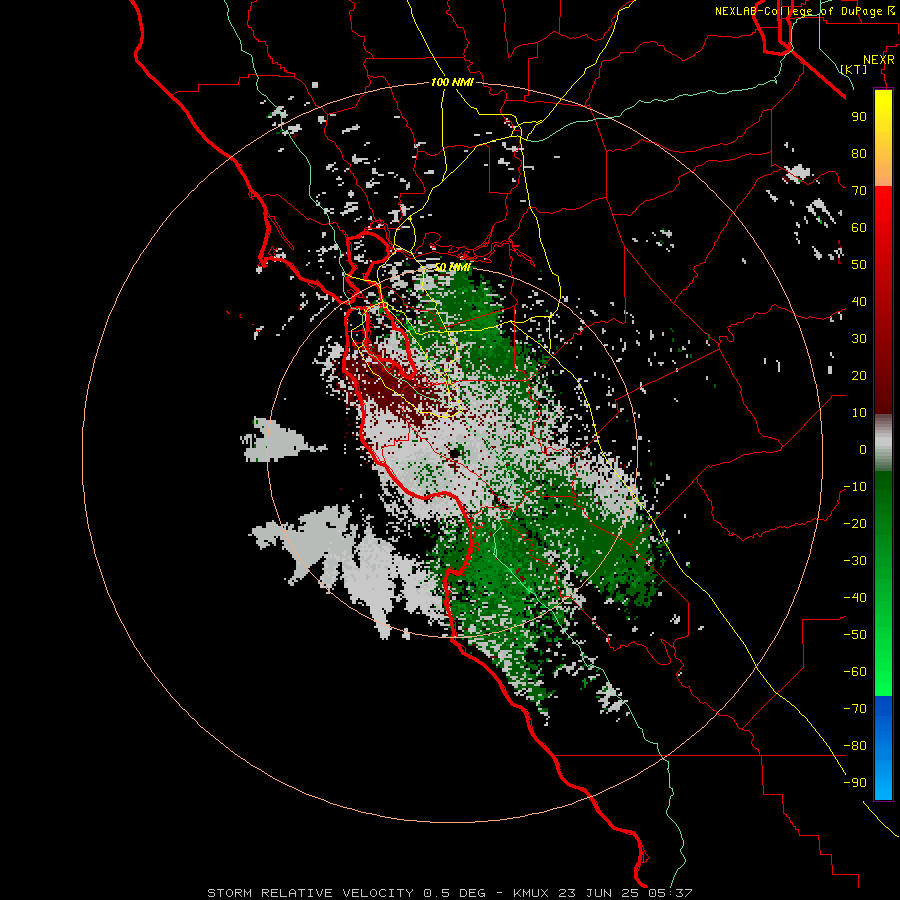Select the 50 NMI range ring label

(x=452, y=267)
